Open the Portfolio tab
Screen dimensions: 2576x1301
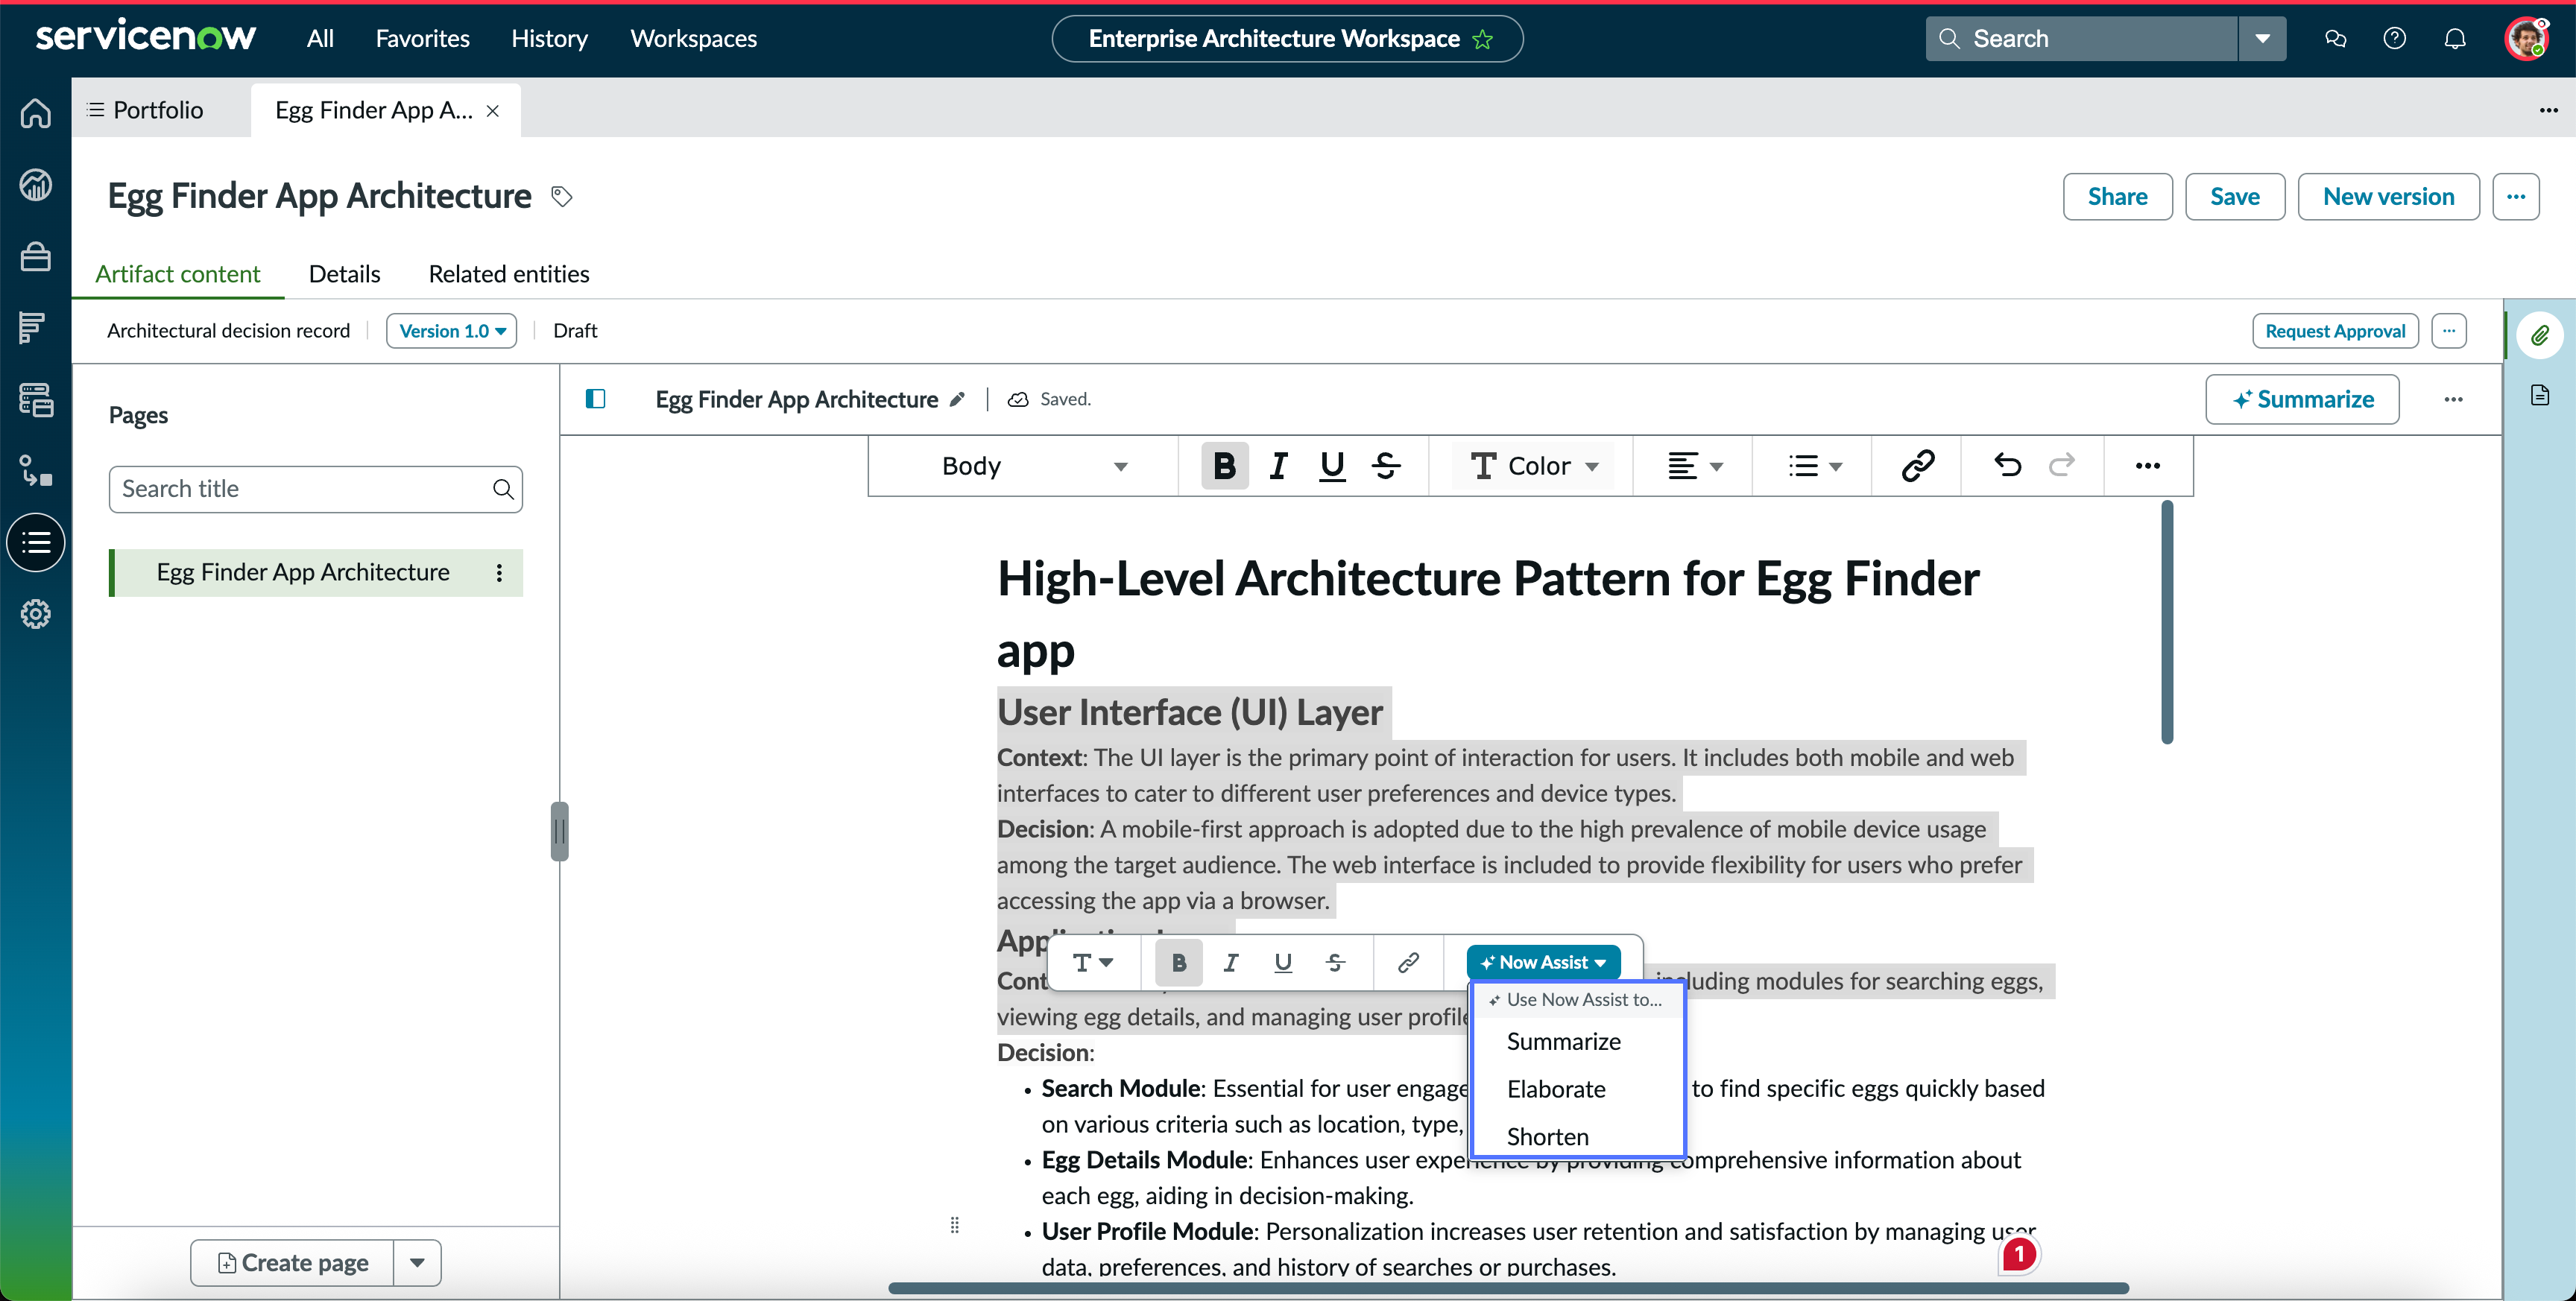pos(147,110)
